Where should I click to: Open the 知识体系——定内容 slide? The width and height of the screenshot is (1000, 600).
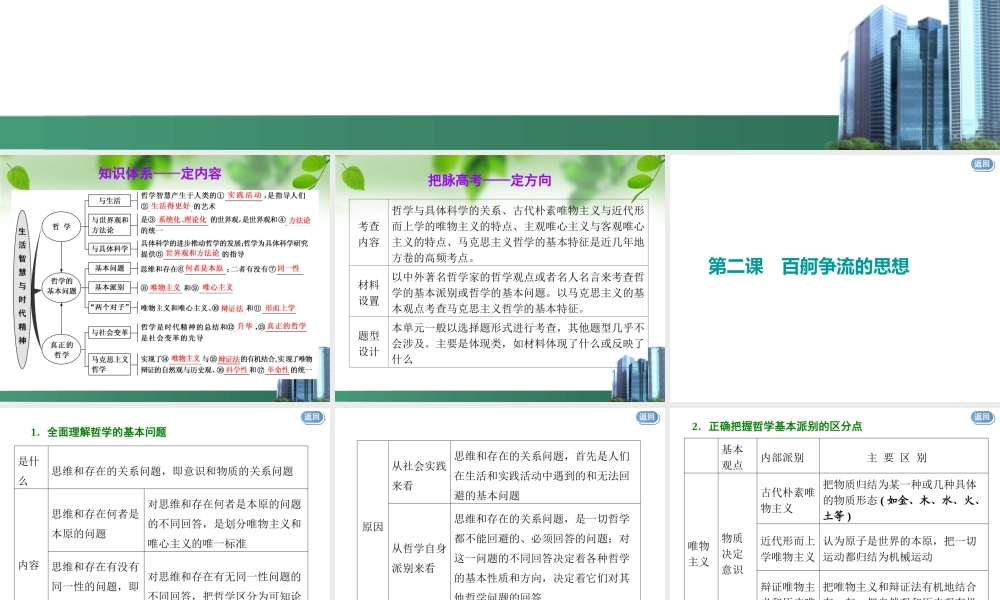[x=165, y=278]
